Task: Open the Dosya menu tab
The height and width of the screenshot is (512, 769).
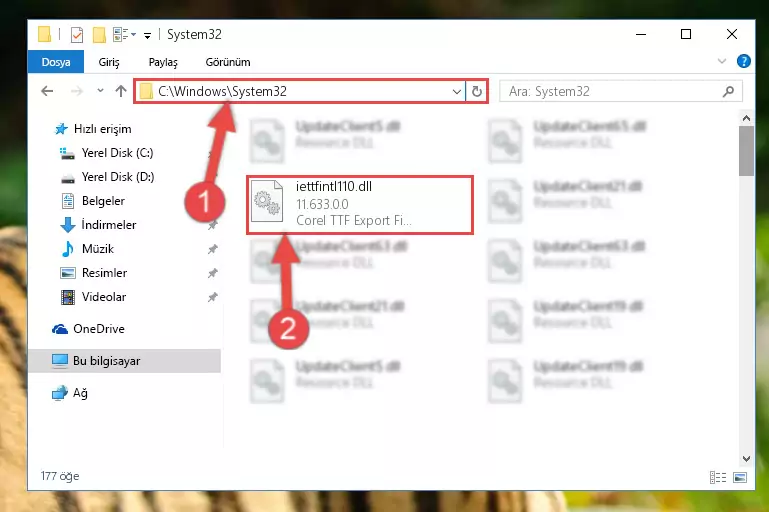Action: [56, 62]
